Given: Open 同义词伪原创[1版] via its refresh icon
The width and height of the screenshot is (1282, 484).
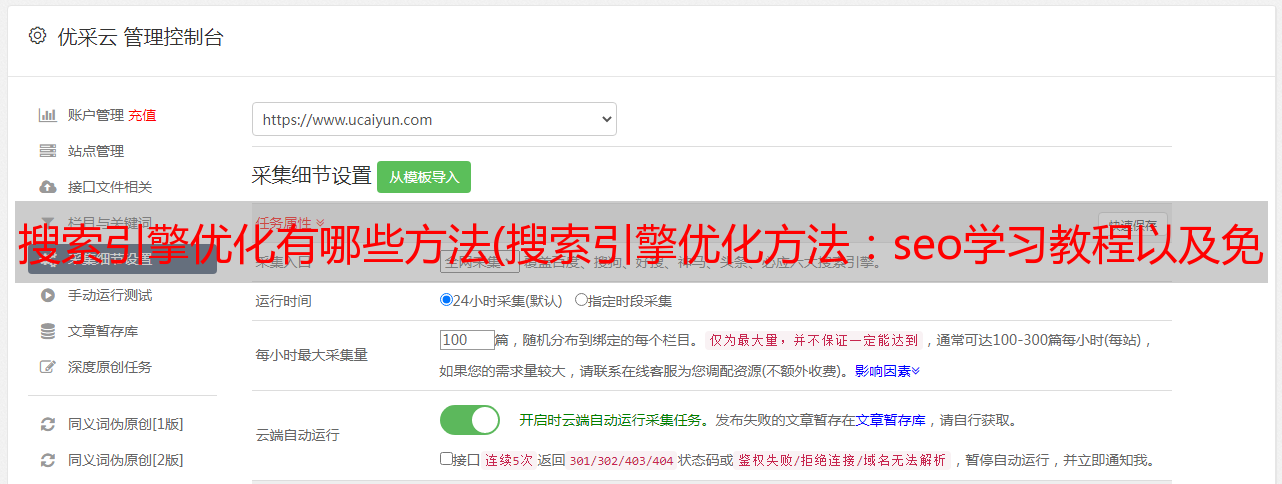Looking at the screenshot, I should 47,424.
